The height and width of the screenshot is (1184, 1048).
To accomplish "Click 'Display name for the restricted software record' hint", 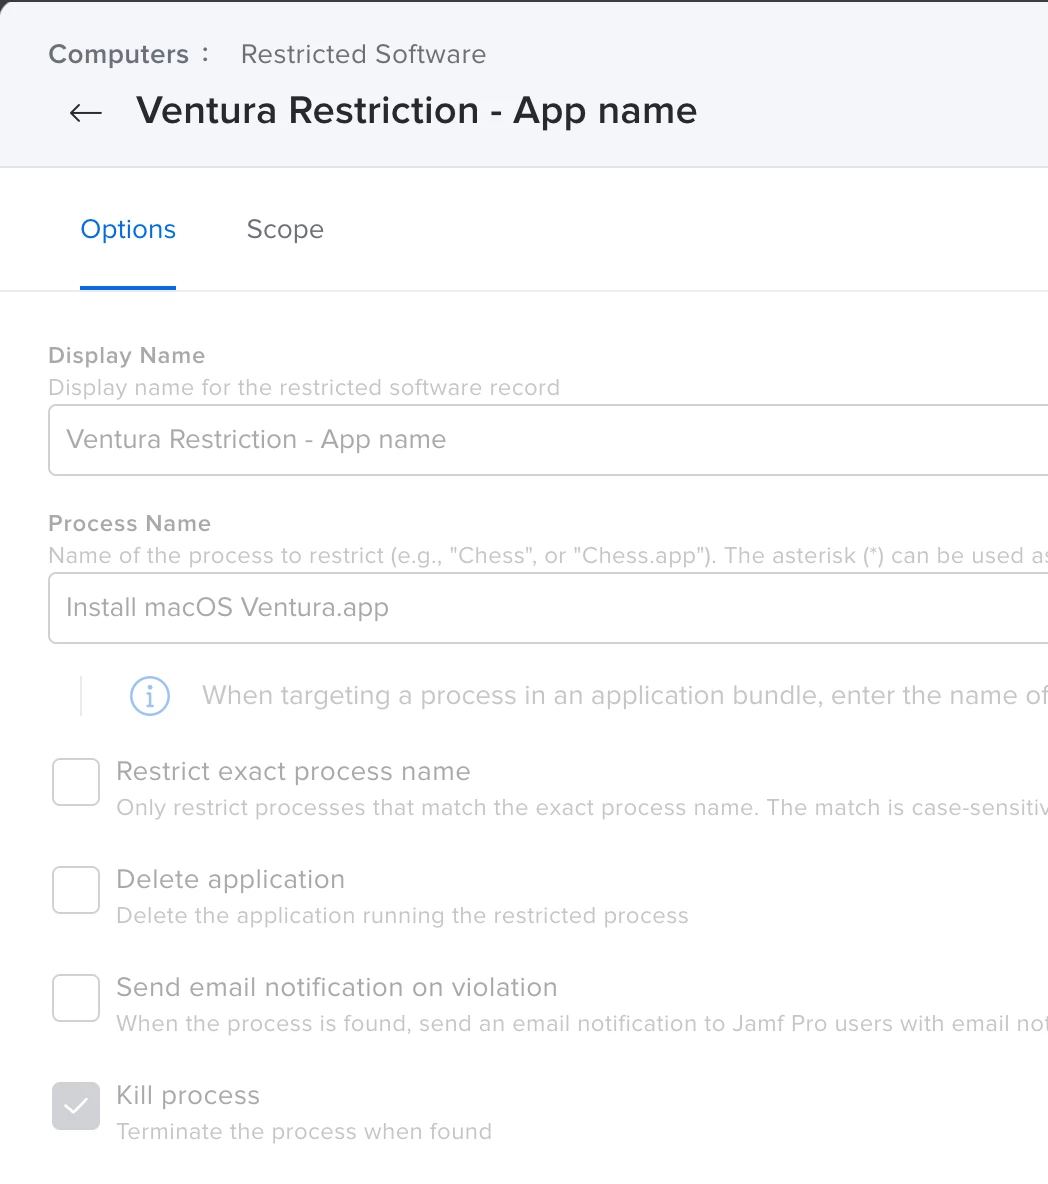I will tap(304, 387).
